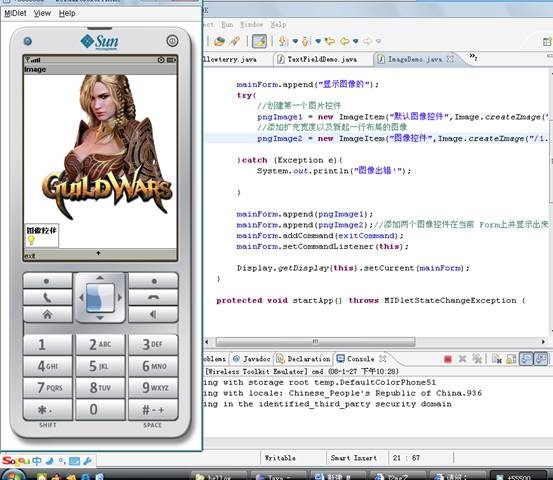Screen dimensions: 553x480
Task: Open the emulator Help menu
Action: coord(67,13)
